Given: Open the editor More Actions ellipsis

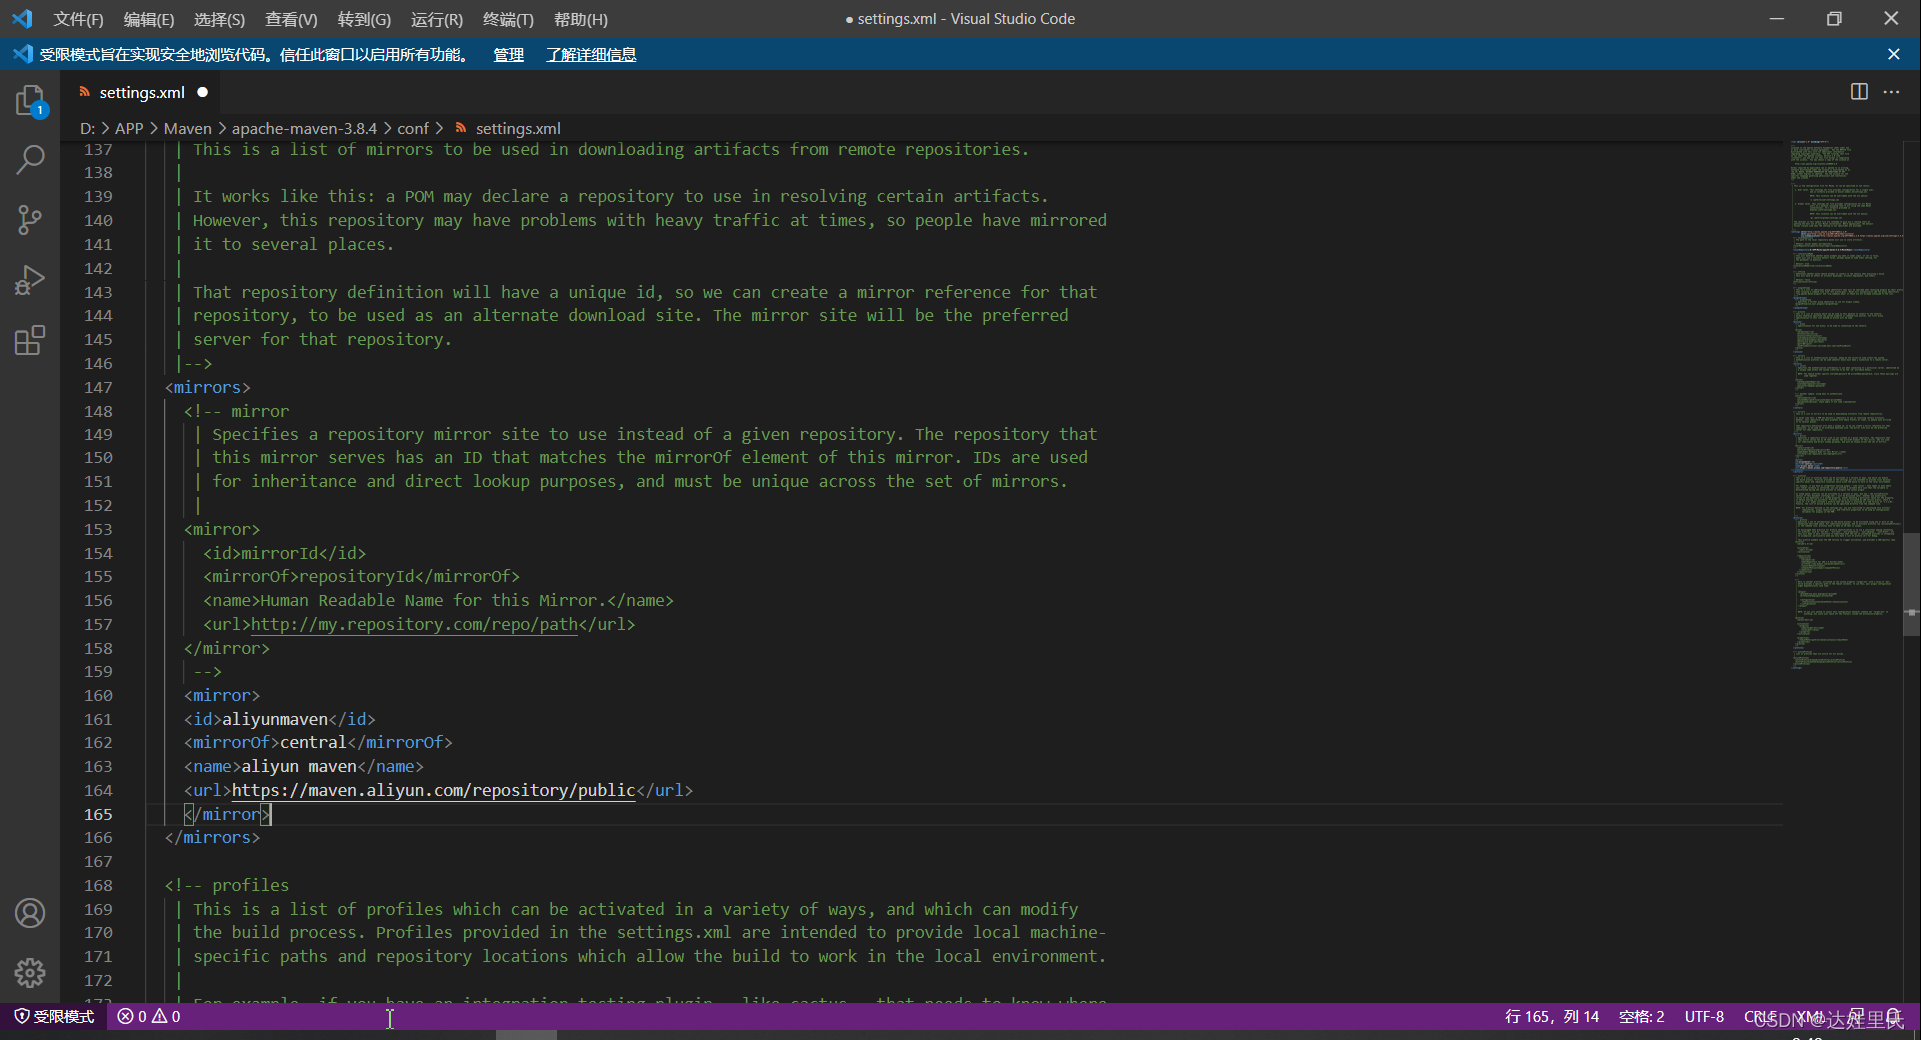Looking at the screenshot, I should tap(1891, 92).
